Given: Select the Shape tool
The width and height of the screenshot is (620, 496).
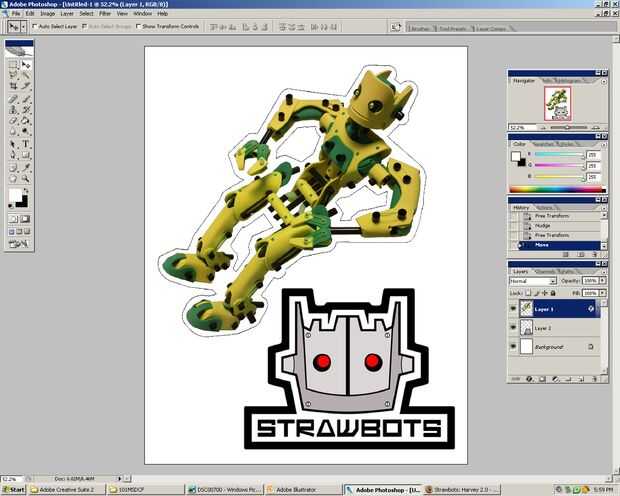Looking at the screenshot, I should pyautogui.click(x=26, y=155).
